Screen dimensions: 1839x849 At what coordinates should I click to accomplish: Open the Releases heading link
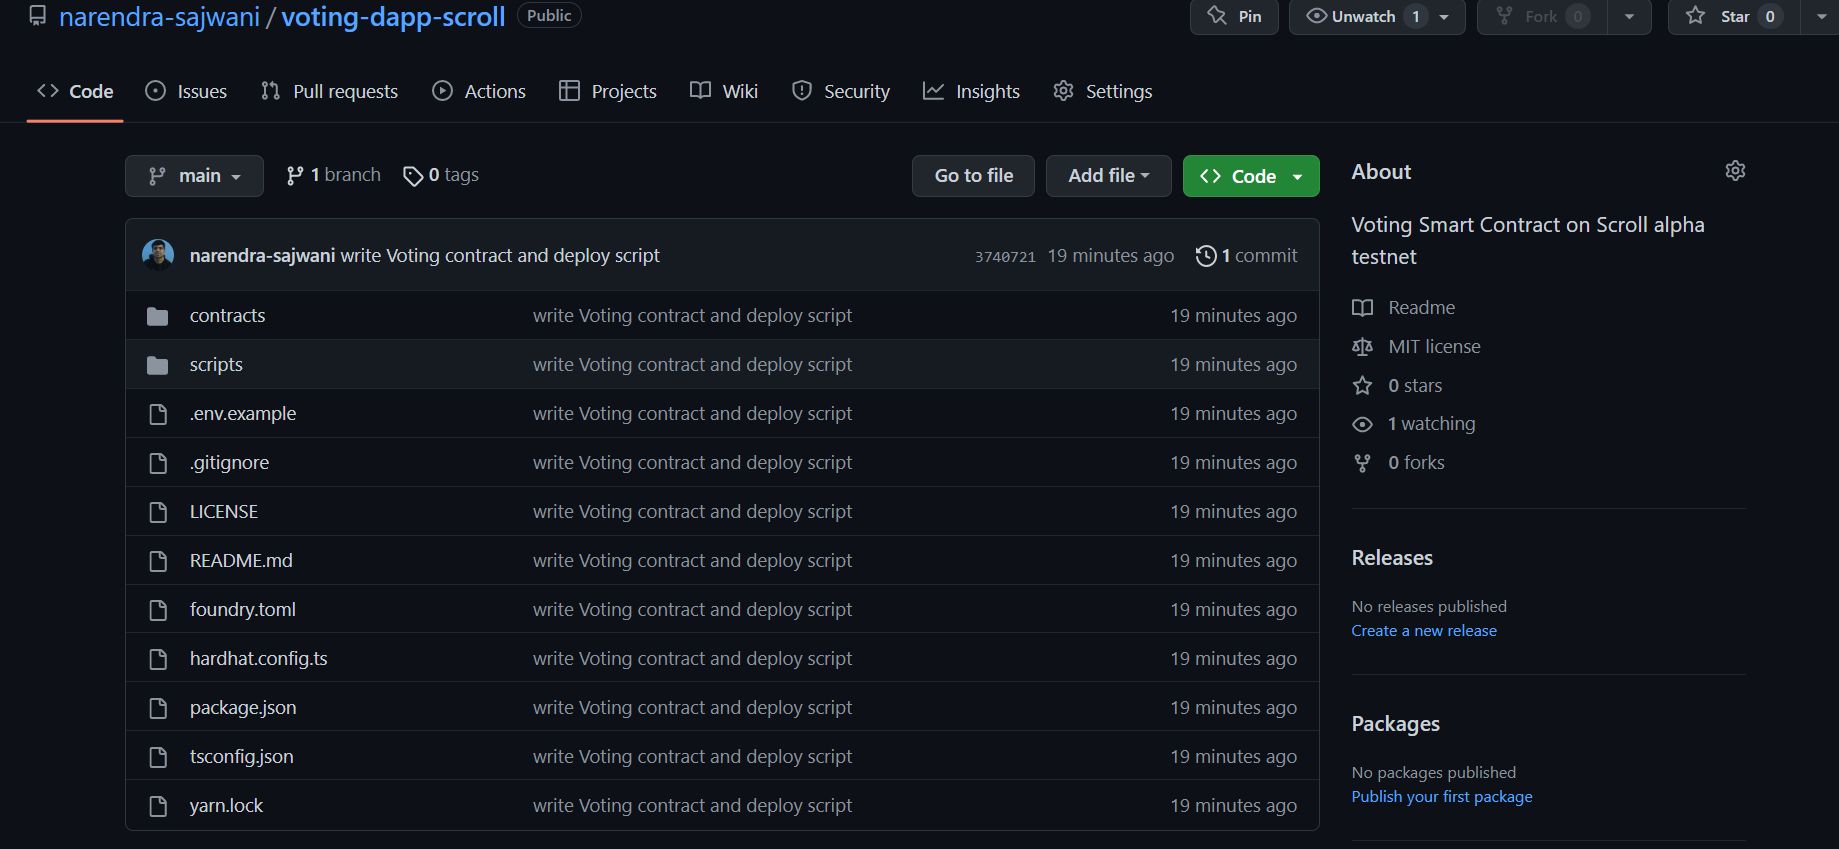pos(1392,558)
